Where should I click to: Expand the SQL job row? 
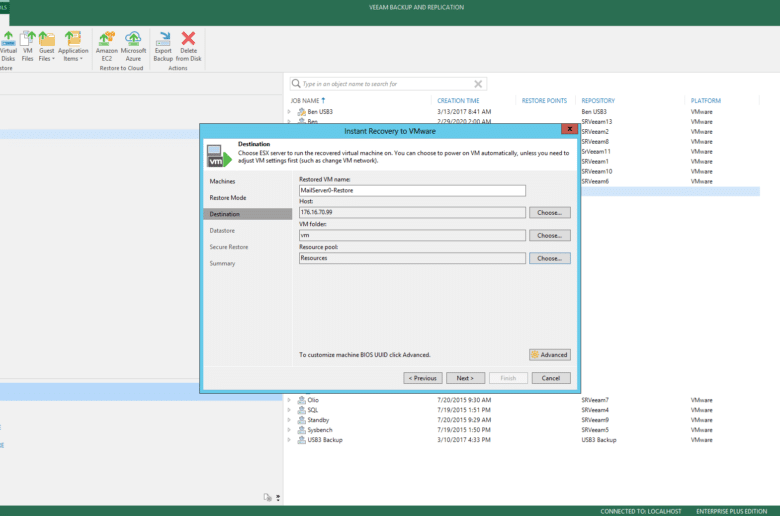pos(289,410)
